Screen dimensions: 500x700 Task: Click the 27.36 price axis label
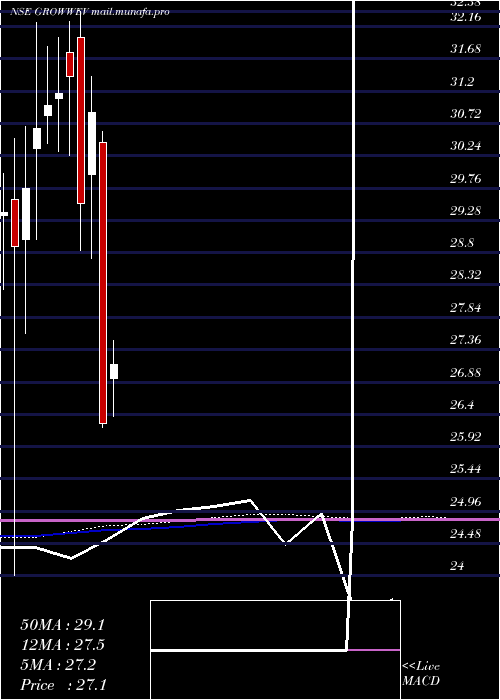(x=466, y=340)
